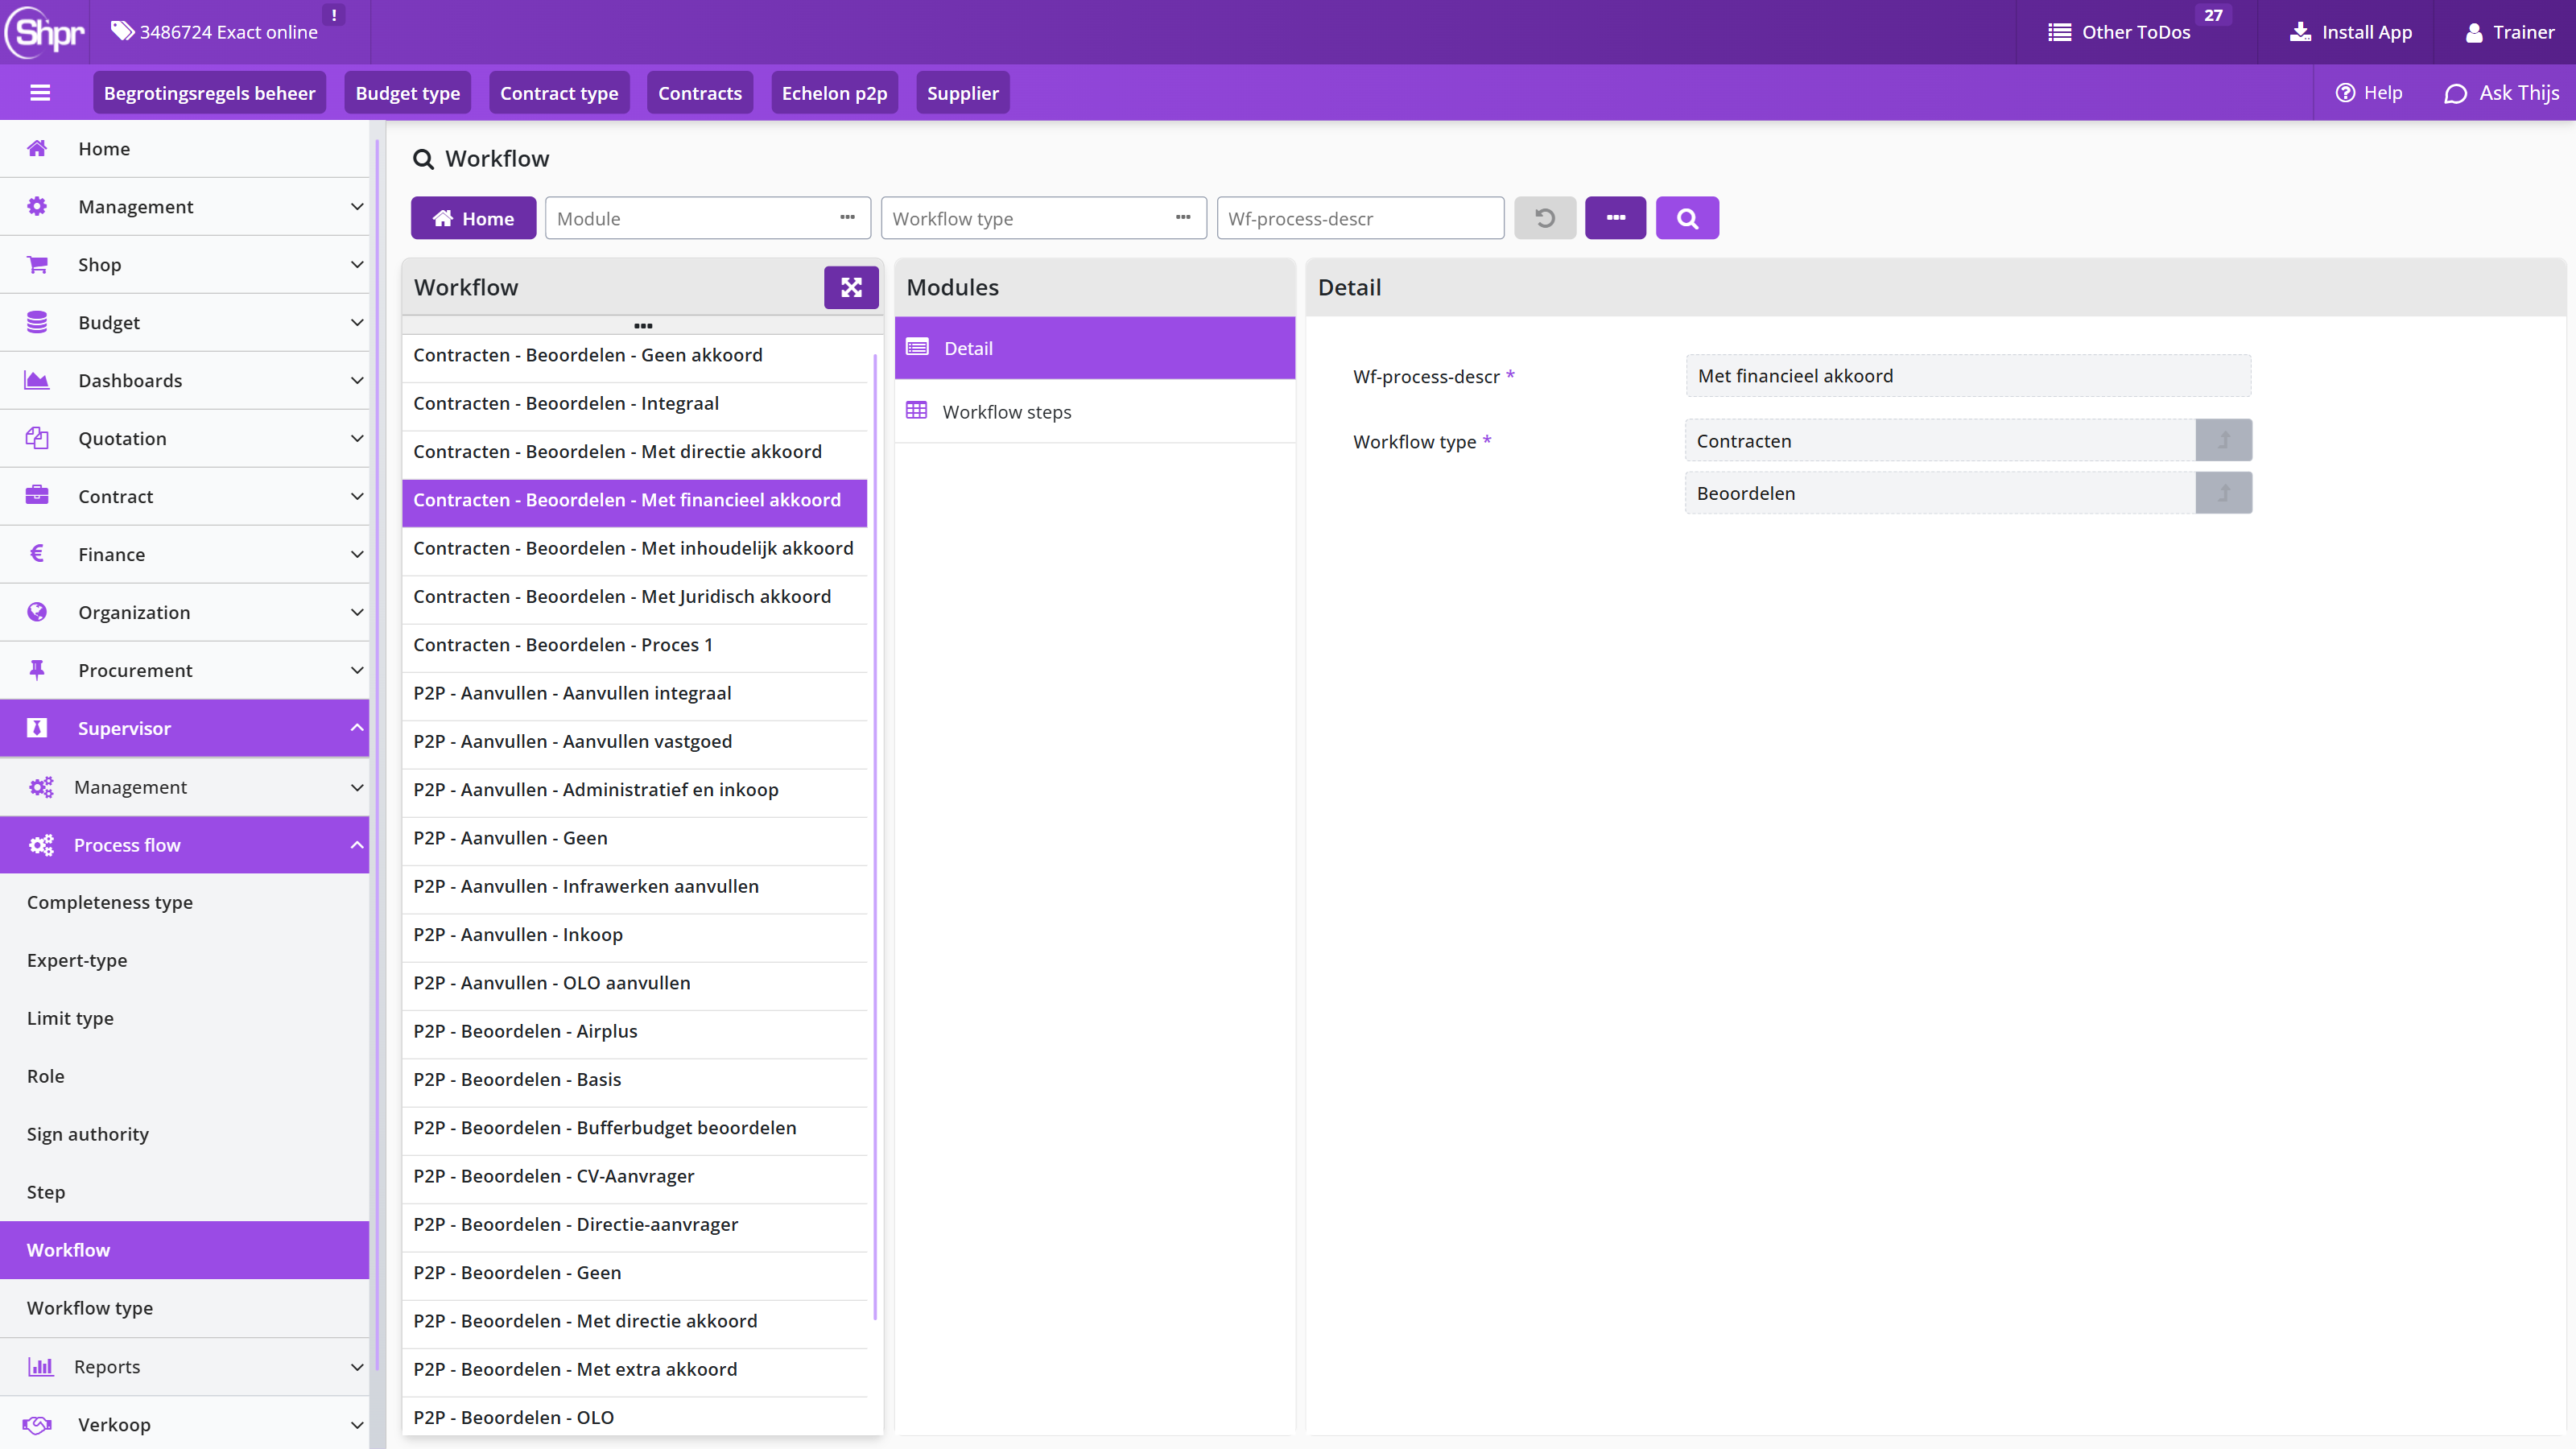Screen dimensions: 2576x1449
Task: Click the purple Home button in toolbar
Action: point(473,218)
